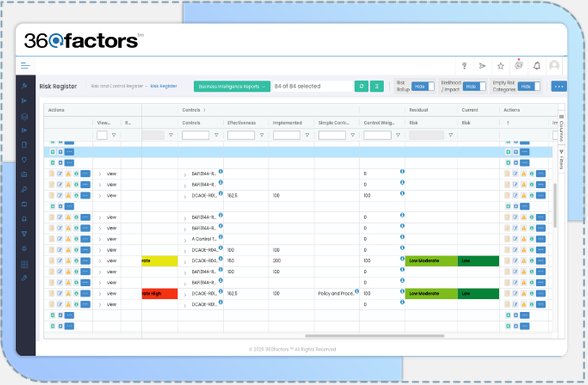
Task: Click the right blue more button in highlighted row
Action: pyautogui.click(x=525, y=152)
